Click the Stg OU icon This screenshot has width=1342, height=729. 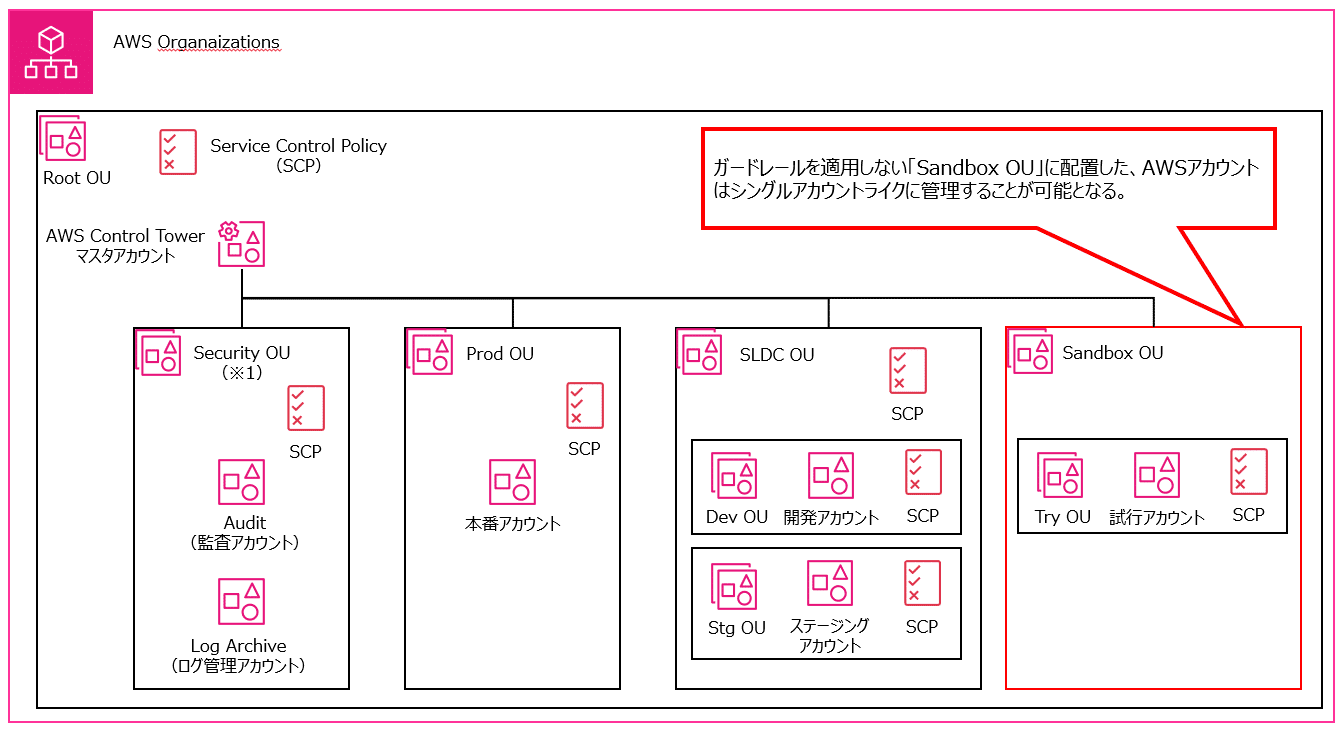[x=734, y=587]
